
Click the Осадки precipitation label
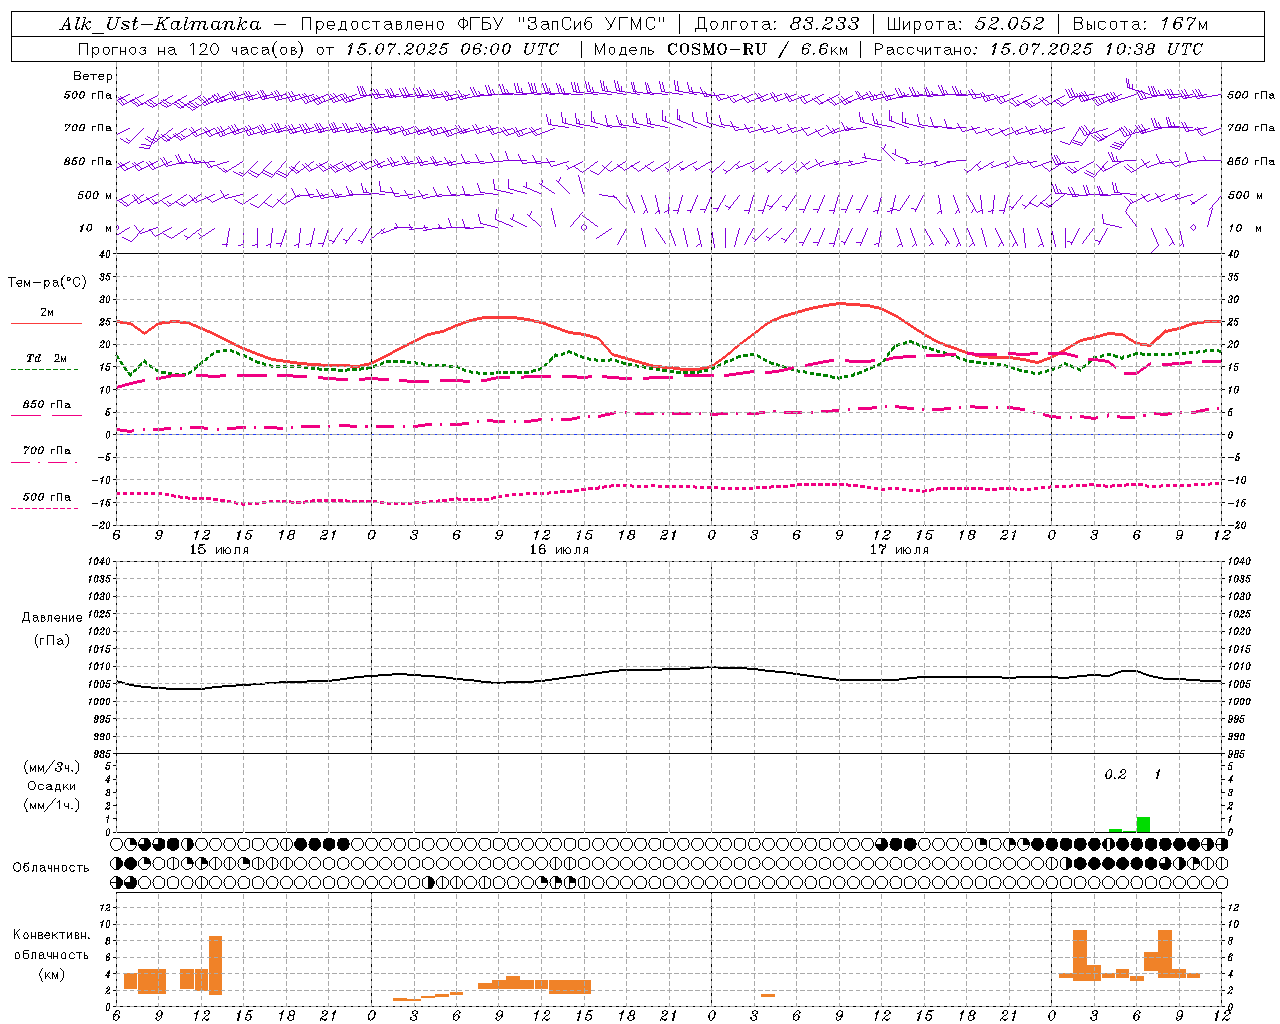point(52,786)
